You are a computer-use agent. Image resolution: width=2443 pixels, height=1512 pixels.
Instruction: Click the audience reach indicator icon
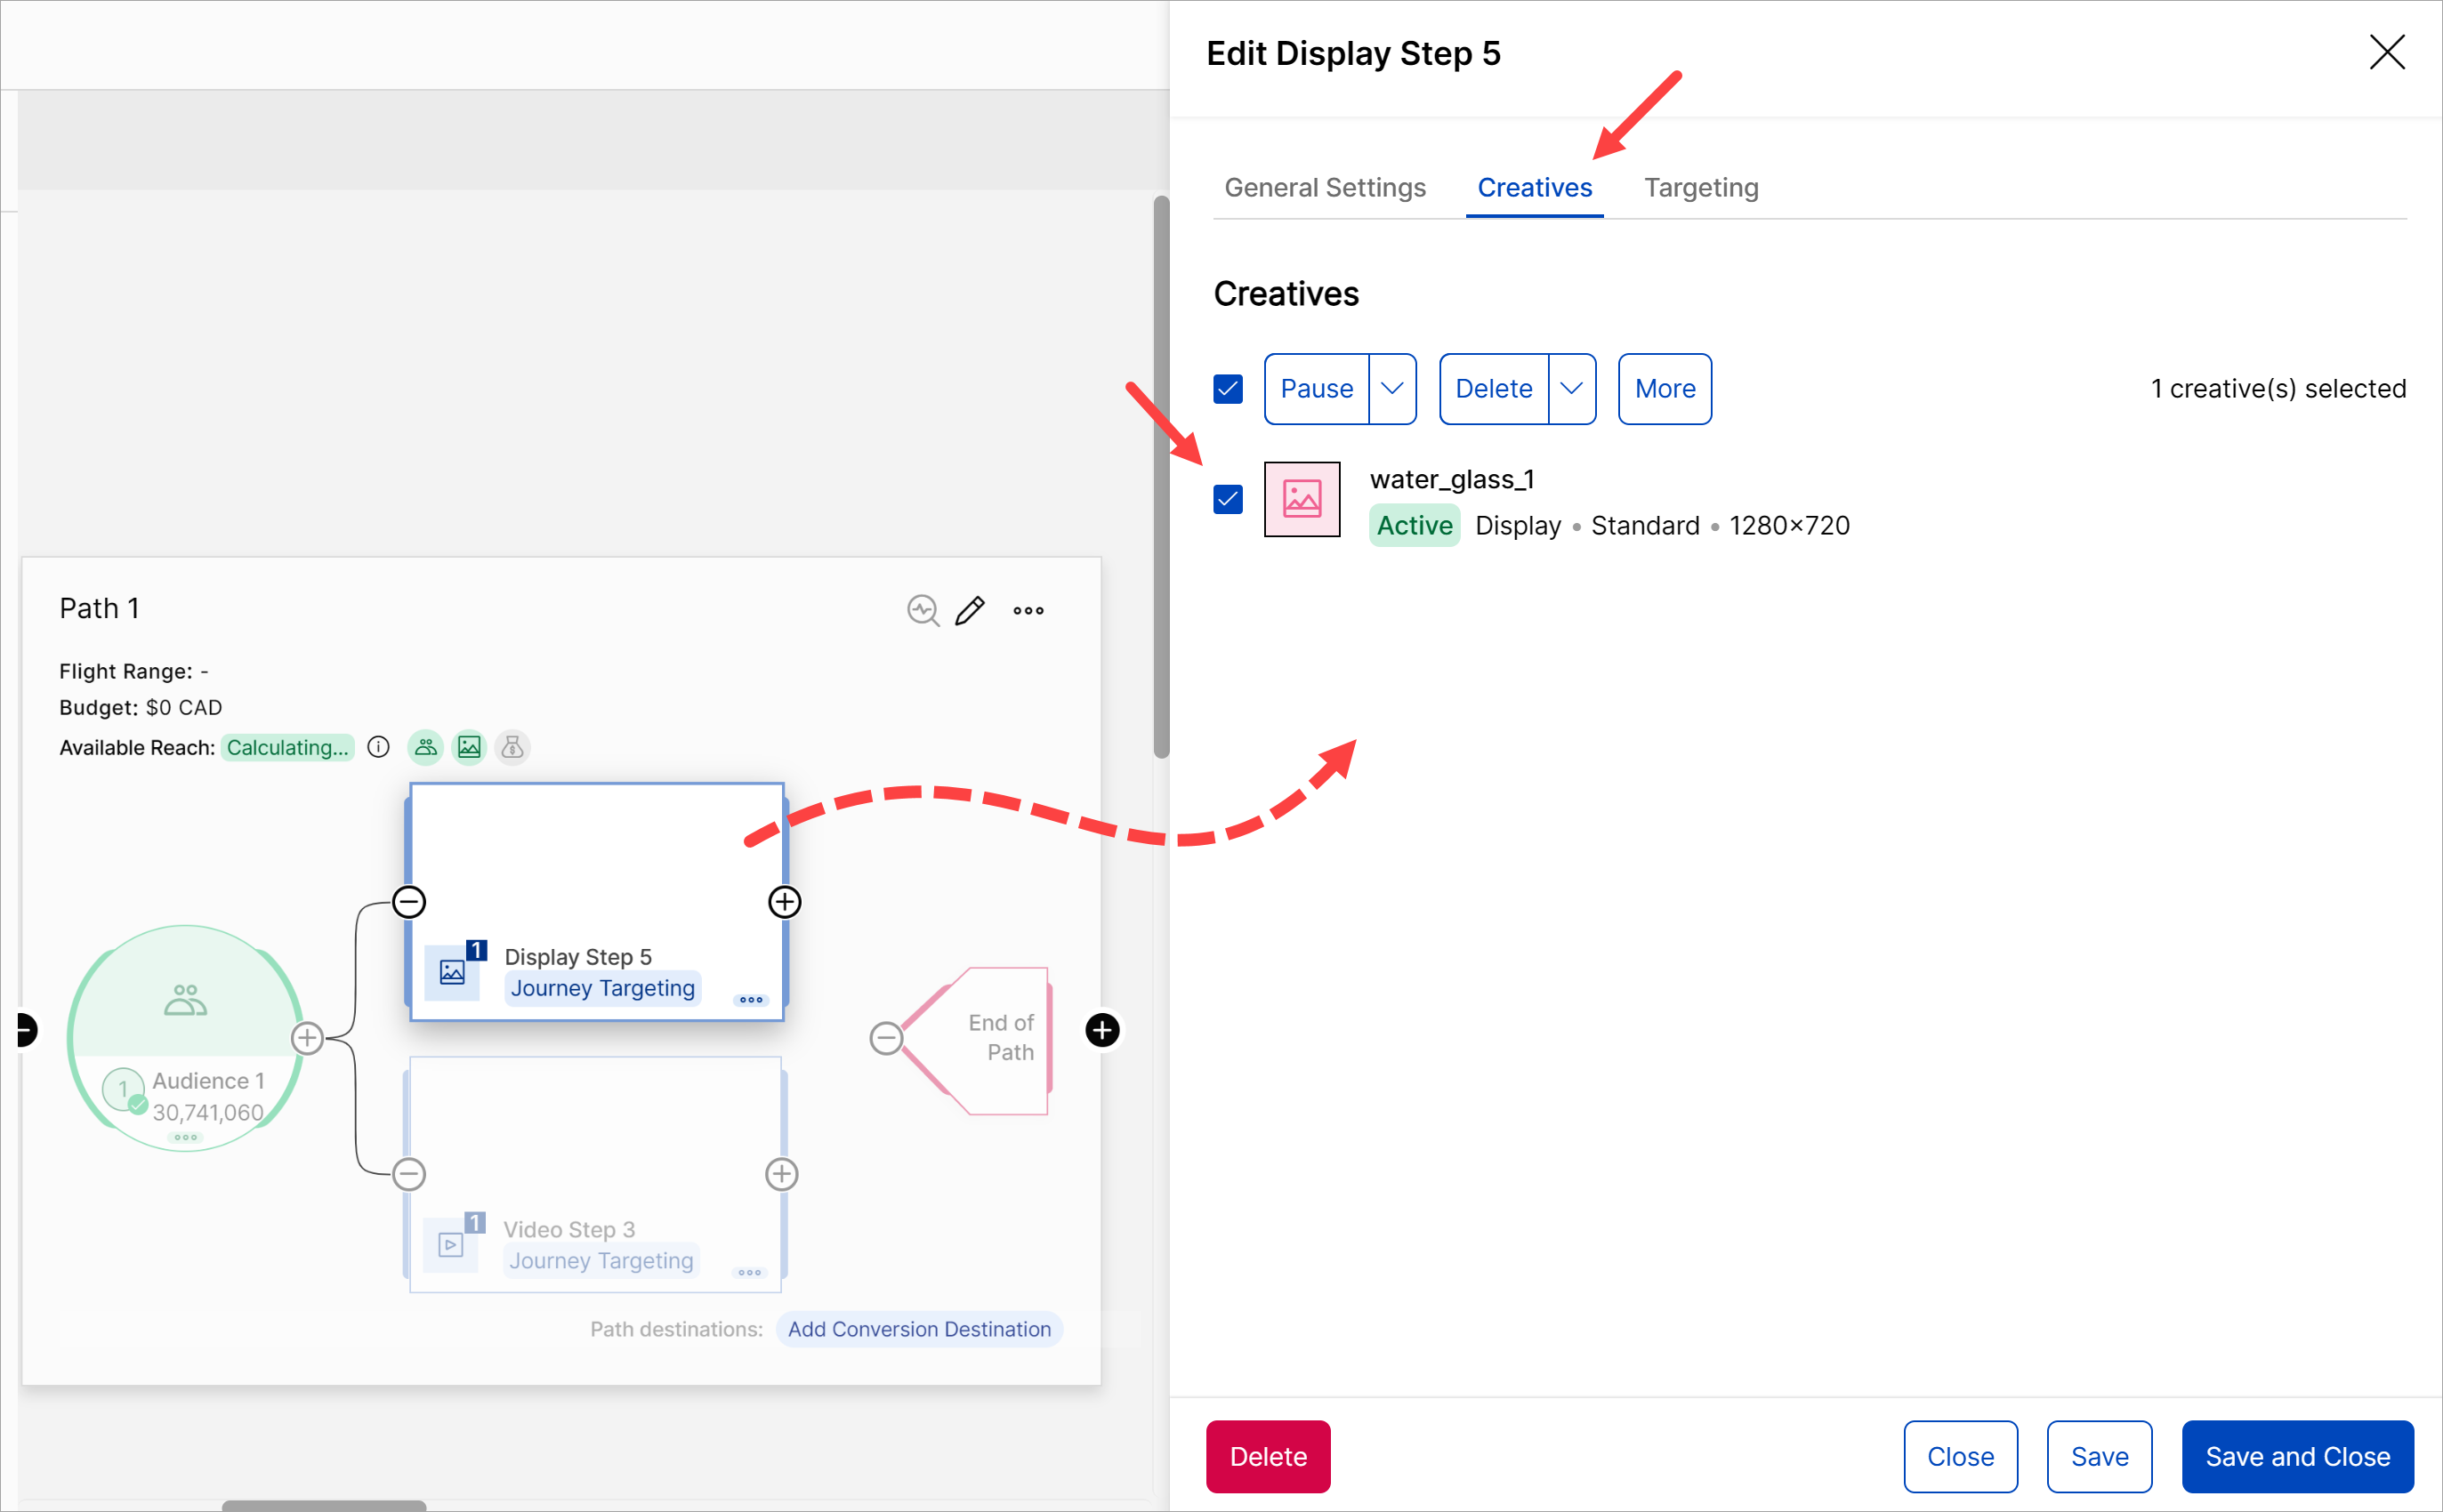tap(426, 747)
